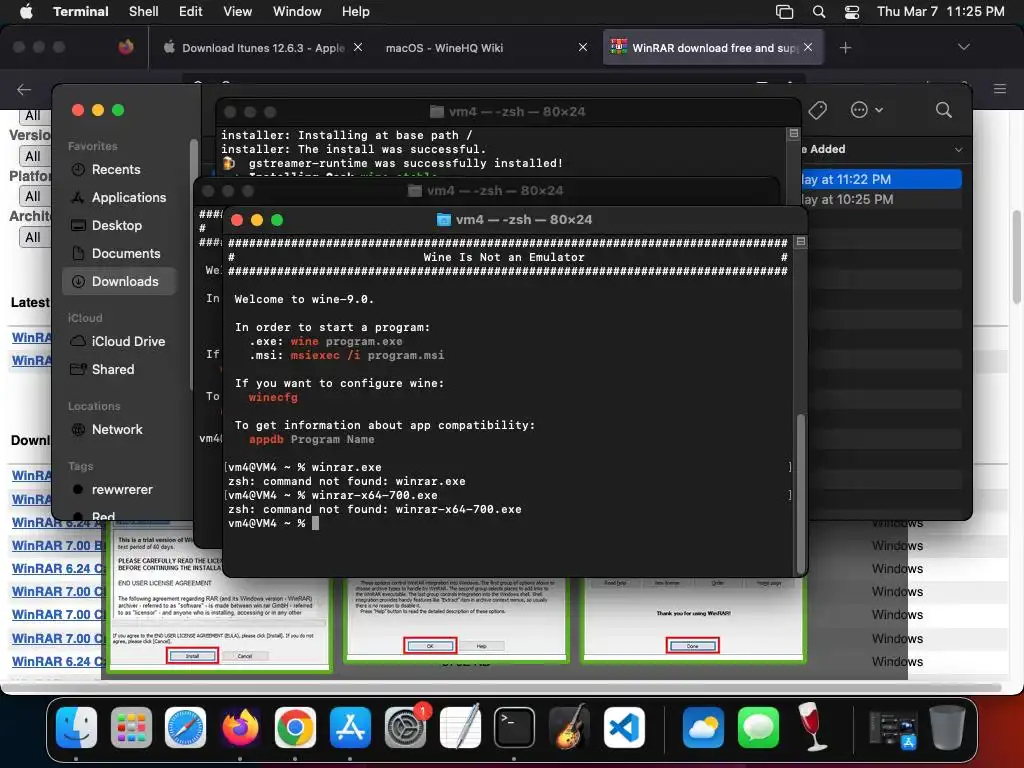Viewport: 1024px width, 768px height.
Task: Open Control Center in menu bar
Action: (x=852, y=11)
